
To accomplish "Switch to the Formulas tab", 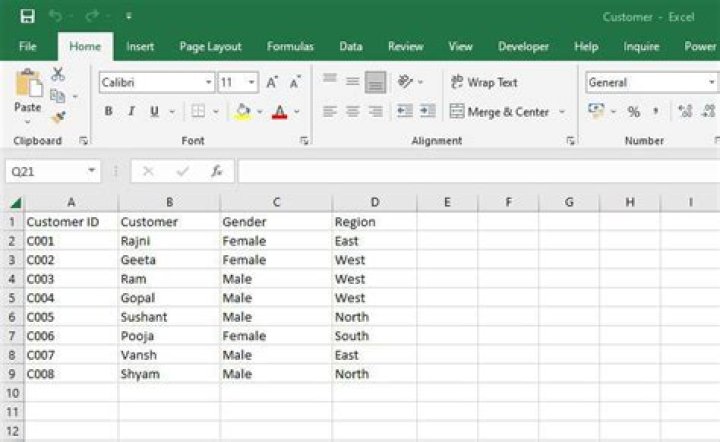I will pos(290,46).
